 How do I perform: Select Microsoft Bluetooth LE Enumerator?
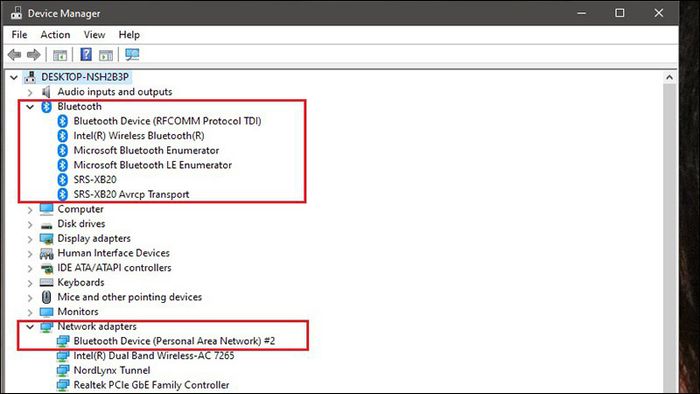pyautogui.click(x=153, y=165)
